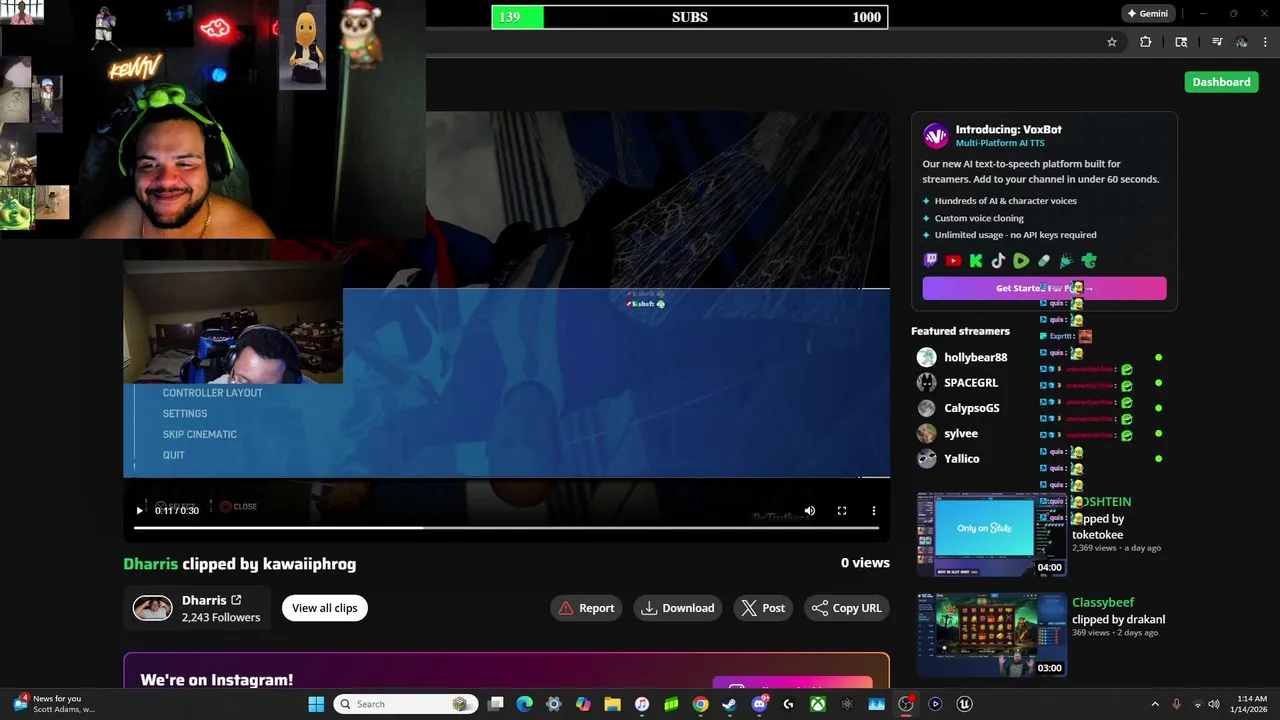Report this clip
Viewport: 1280px width, 720px height.
tap(586, 608)
